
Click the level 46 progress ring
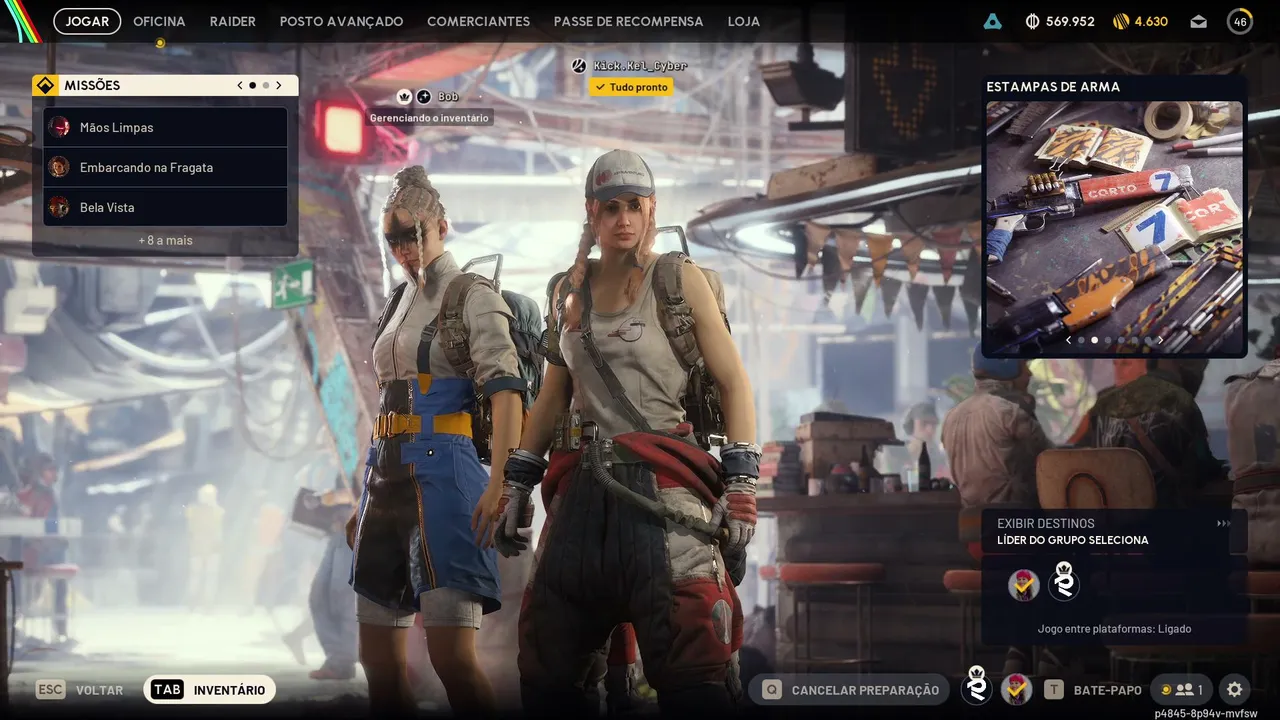tap(1240, 21)
